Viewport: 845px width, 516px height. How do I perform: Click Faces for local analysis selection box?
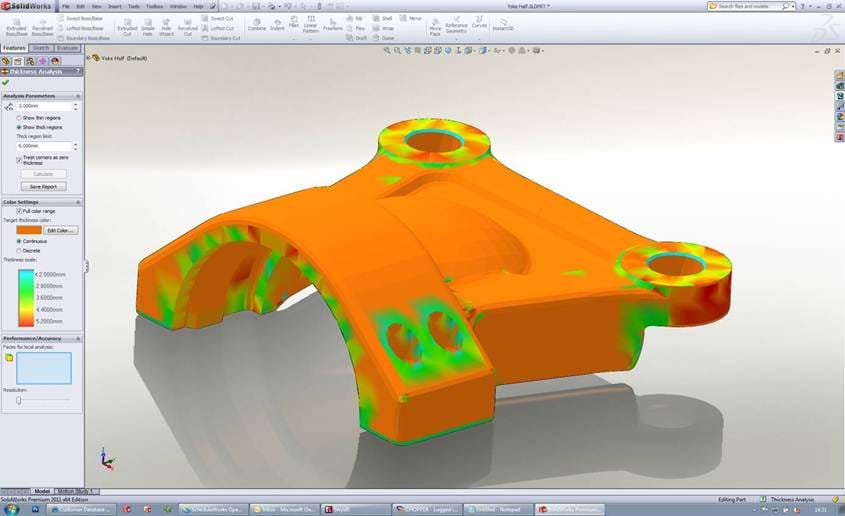click(x=44, y=368)
